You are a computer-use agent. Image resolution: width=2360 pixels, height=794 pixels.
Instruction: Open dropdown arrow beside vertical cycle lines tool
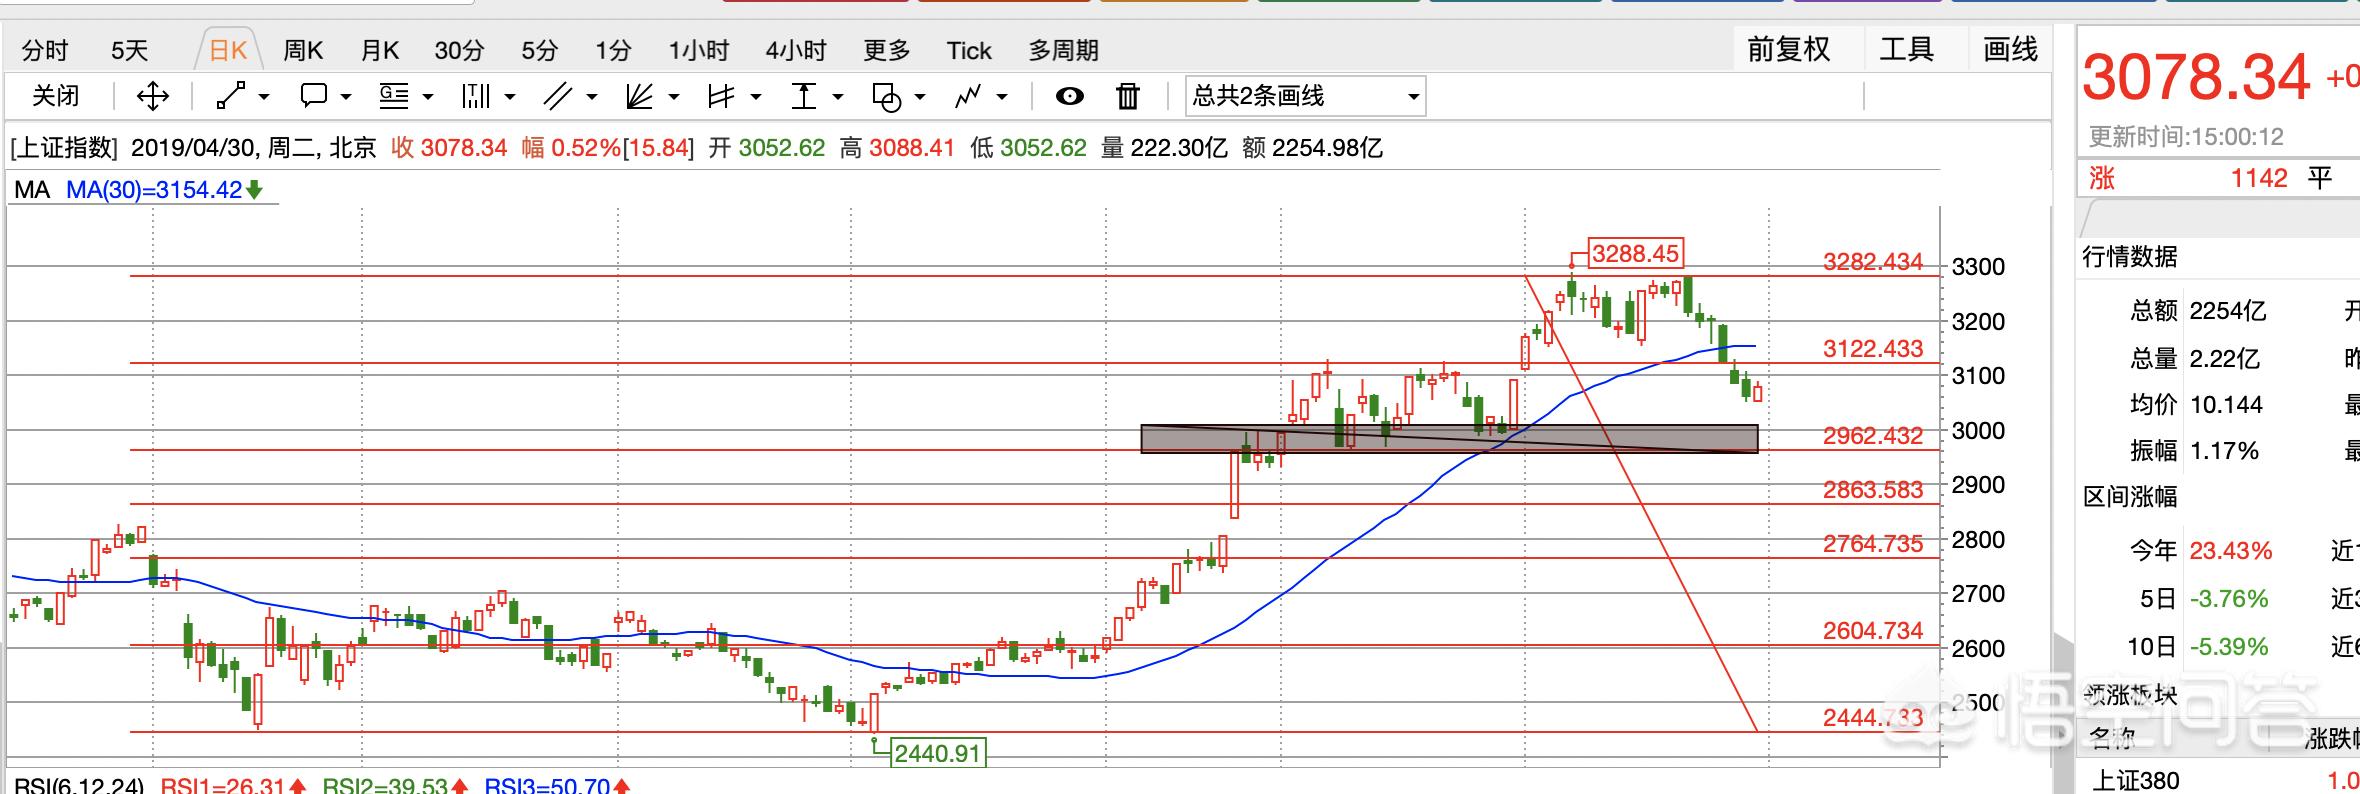click(510, 97)
